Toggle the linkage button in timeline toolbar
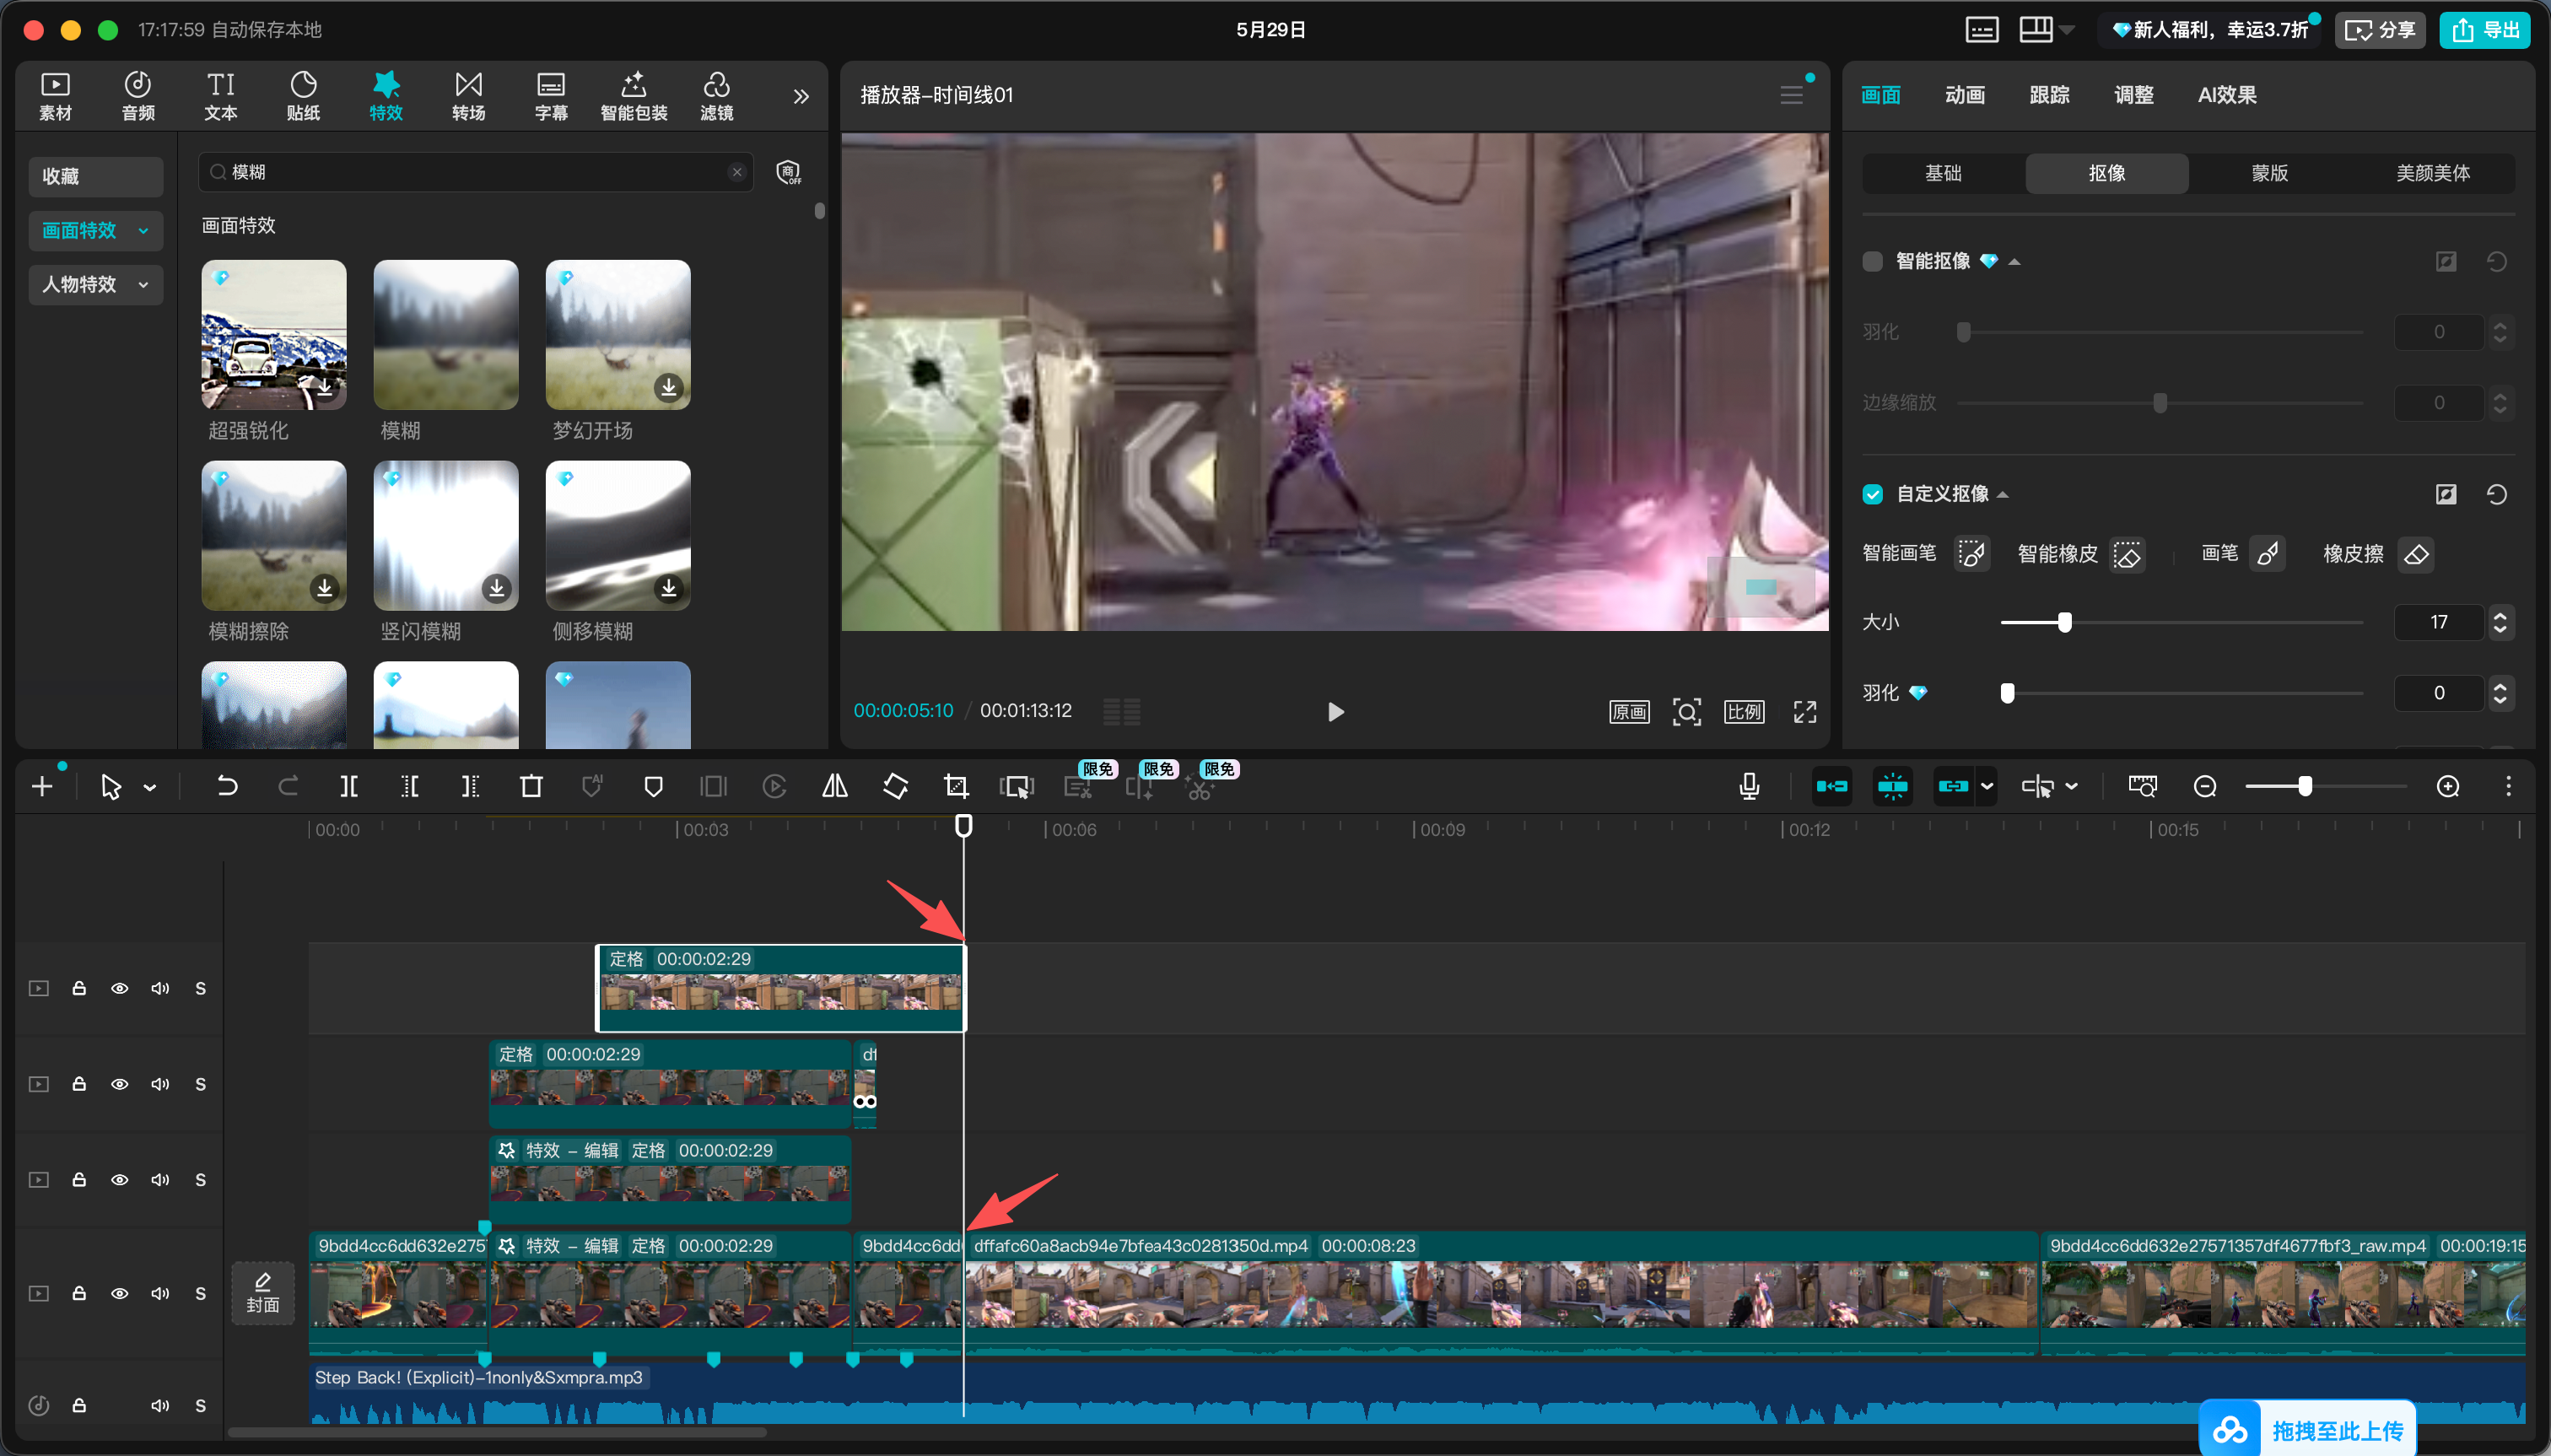Image resolution: width=2551 pixels, height=1456 pixels. click(1952, 786)
